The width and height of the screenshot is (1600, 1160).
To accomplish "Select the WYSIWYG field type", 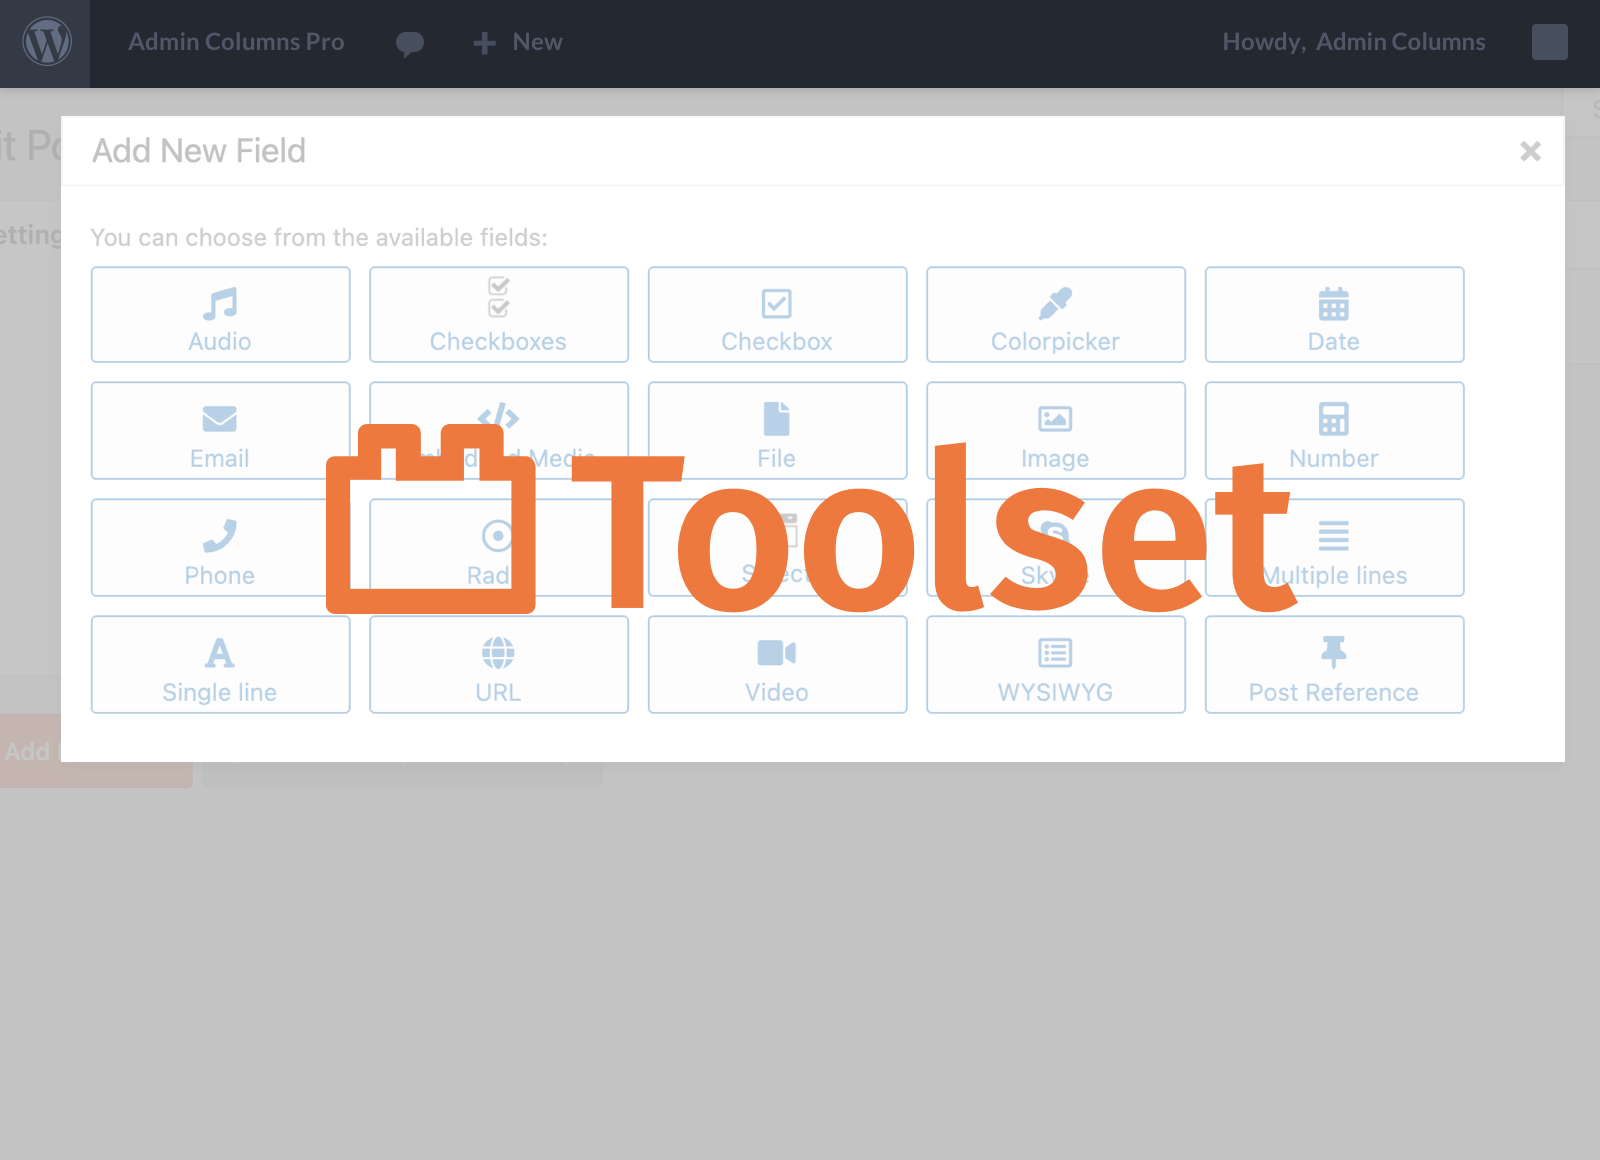I will [1055, 665].
